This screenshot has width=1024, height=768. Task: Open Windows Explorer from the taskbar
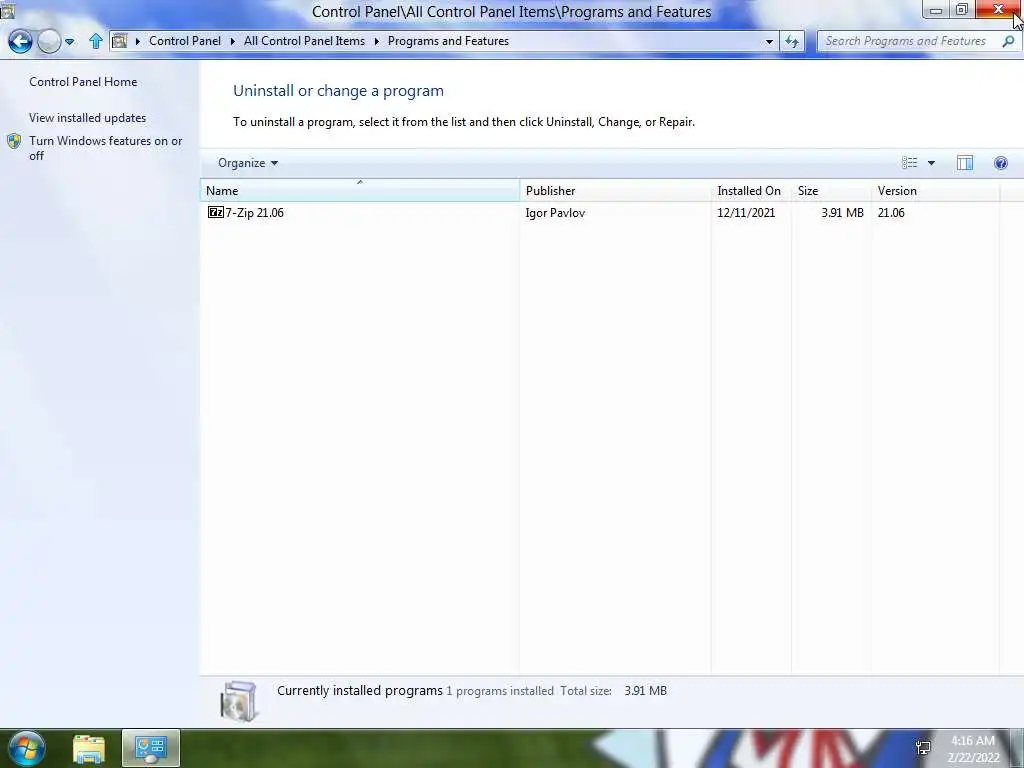click(x=89, y=748)
